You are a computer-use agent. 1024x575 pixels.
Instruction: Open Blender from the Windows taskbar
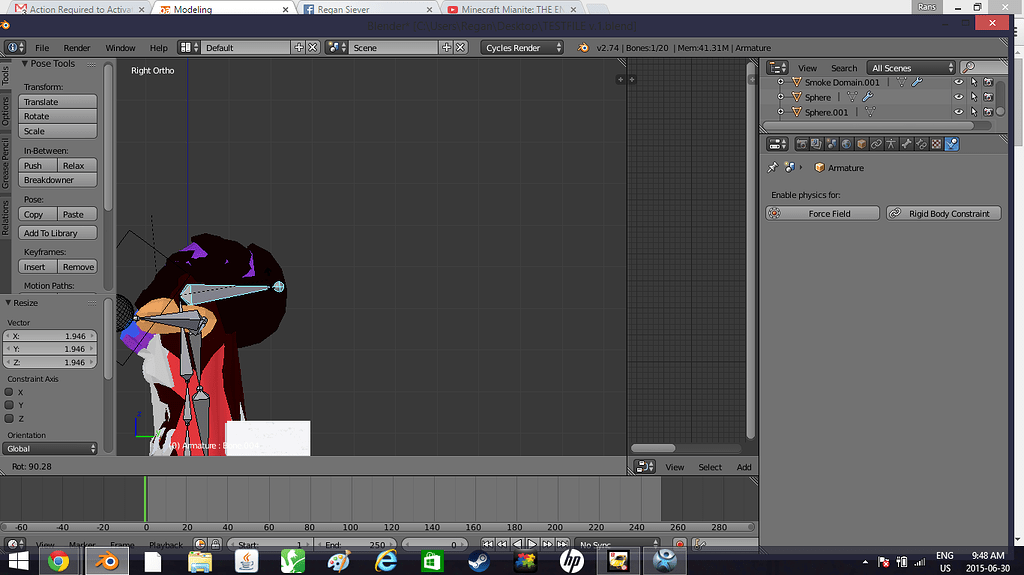107,561
